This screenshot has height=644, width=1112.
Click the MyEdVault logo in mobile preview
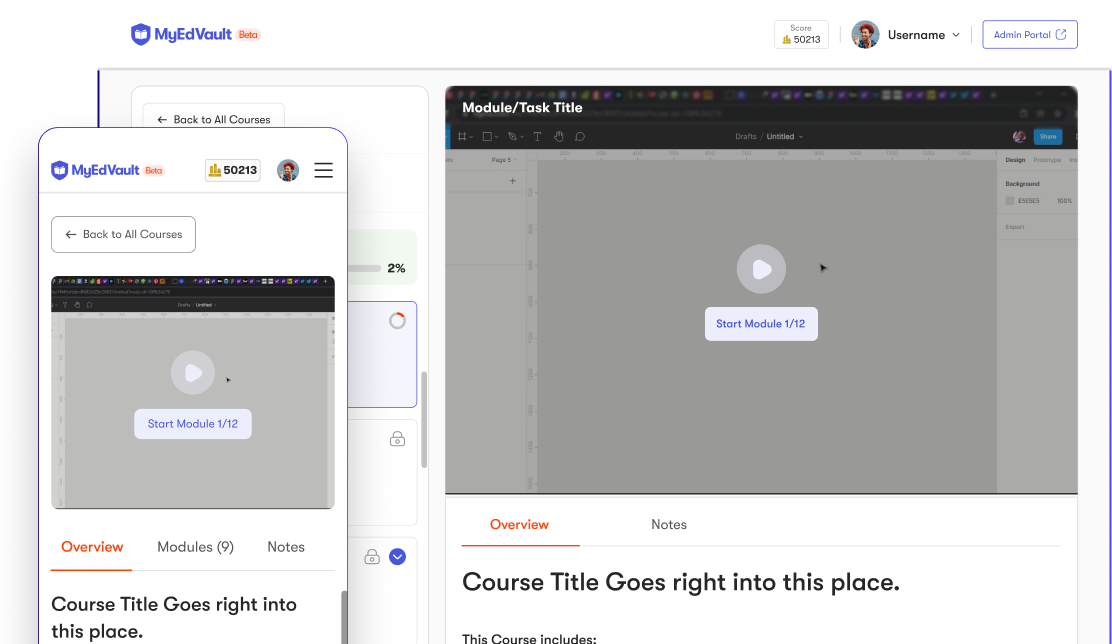tap(95, 170)
